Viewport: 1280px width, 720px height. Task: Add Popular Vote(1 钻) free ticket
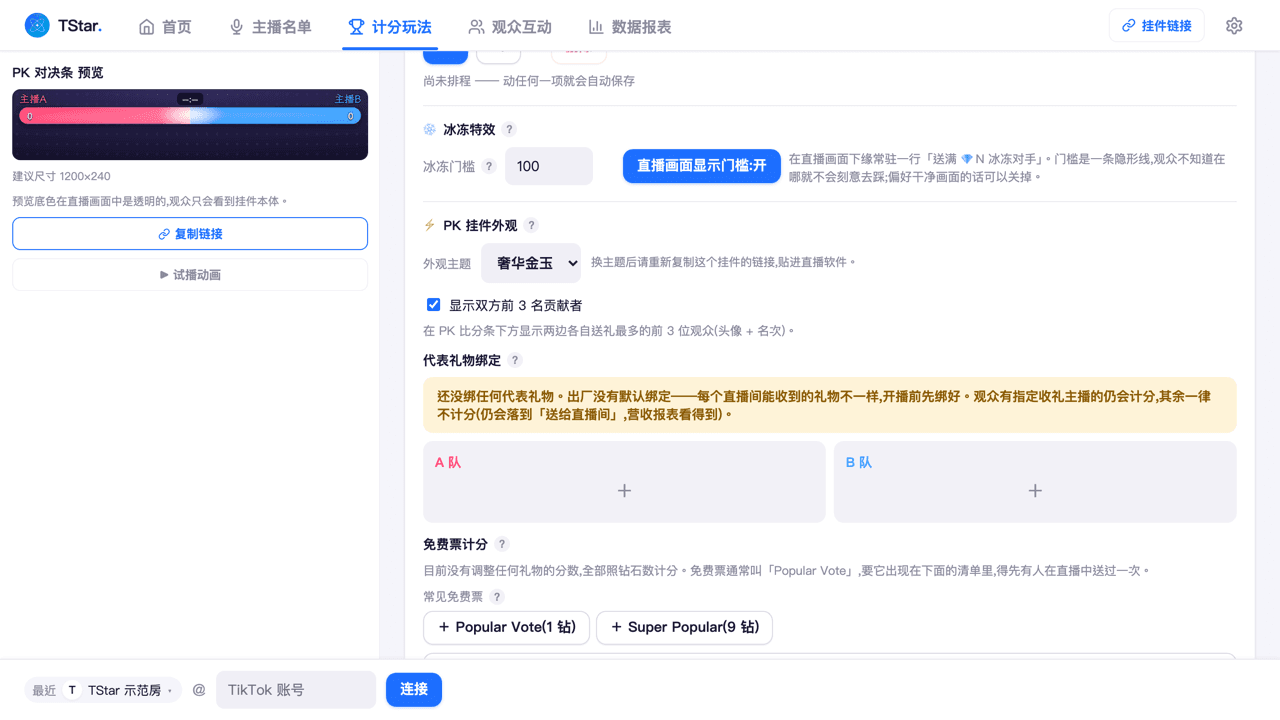[507, 628]
